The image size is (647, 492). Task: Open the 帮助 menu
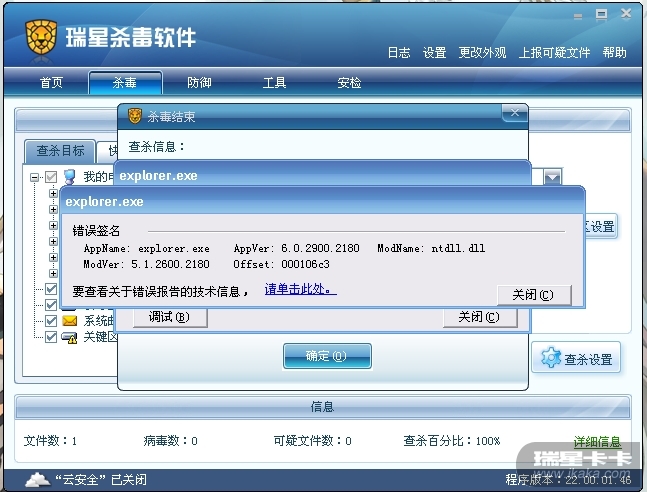(614, 52)
